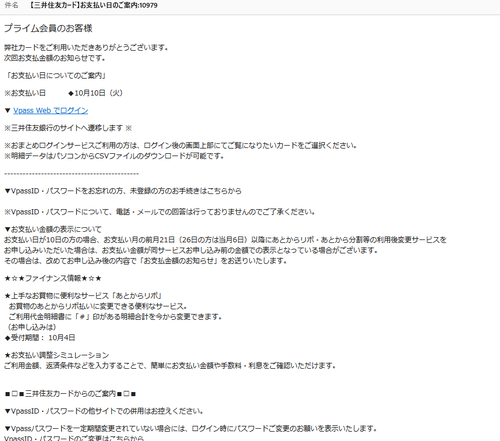Click the line ▼VpassID・パスワードをお忘れの方、未登録の方のお手続き

click(x=123, y=191)
